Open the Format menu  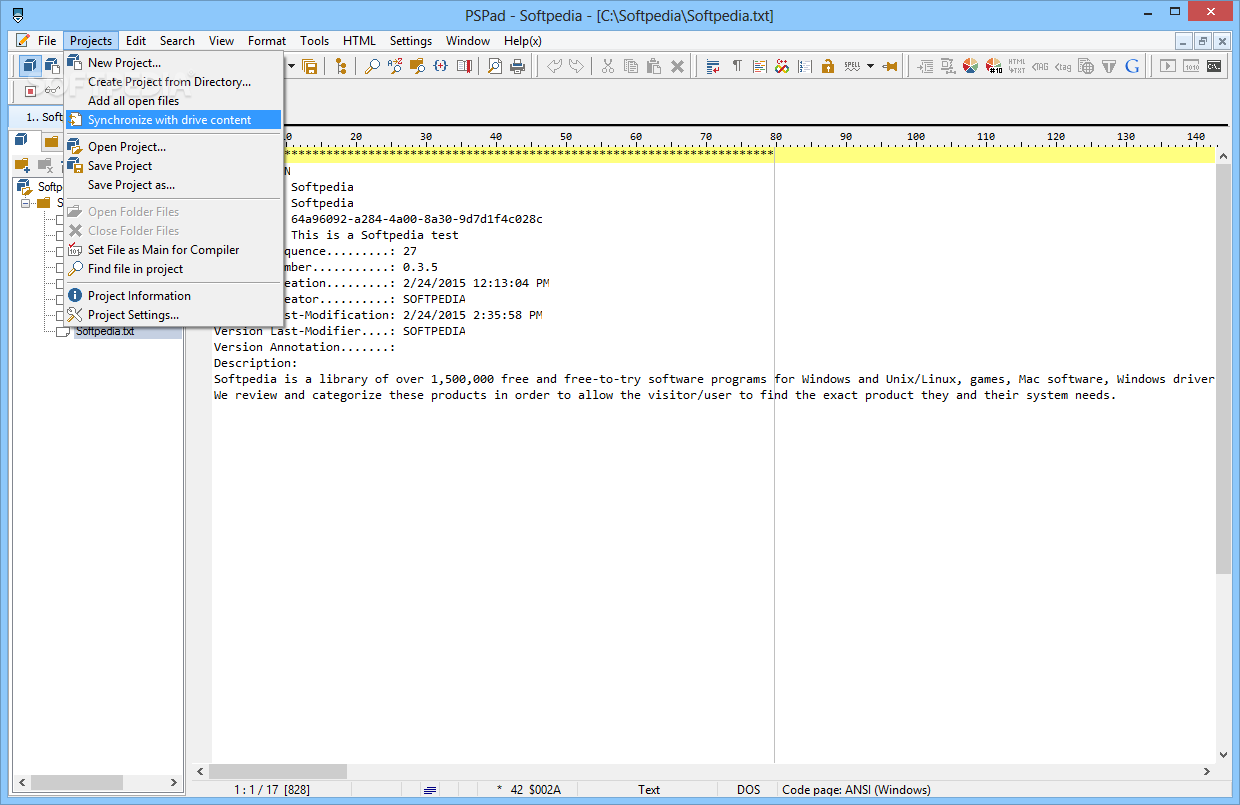267,40
